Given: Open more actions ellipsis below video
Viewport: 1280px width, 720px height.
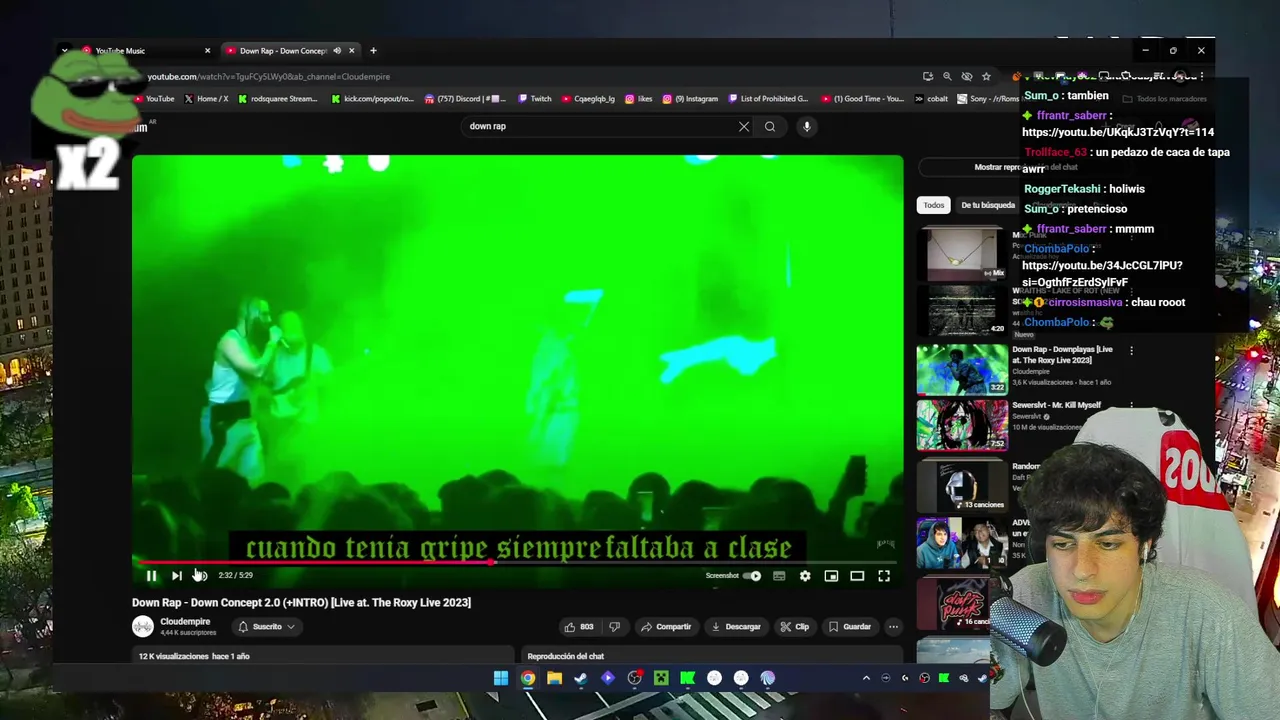Looking at the screenshot, I should [893, 627].
